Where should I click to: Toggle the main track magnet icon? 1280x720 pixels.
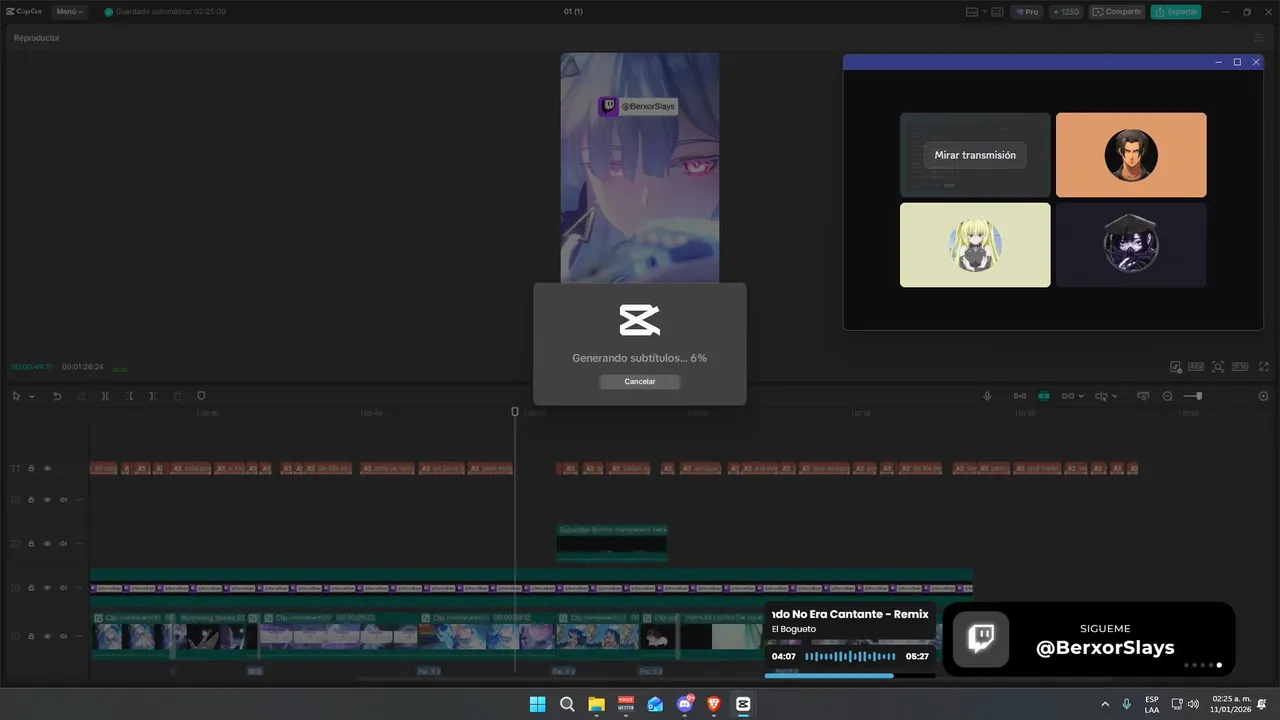pos(1019,396)
